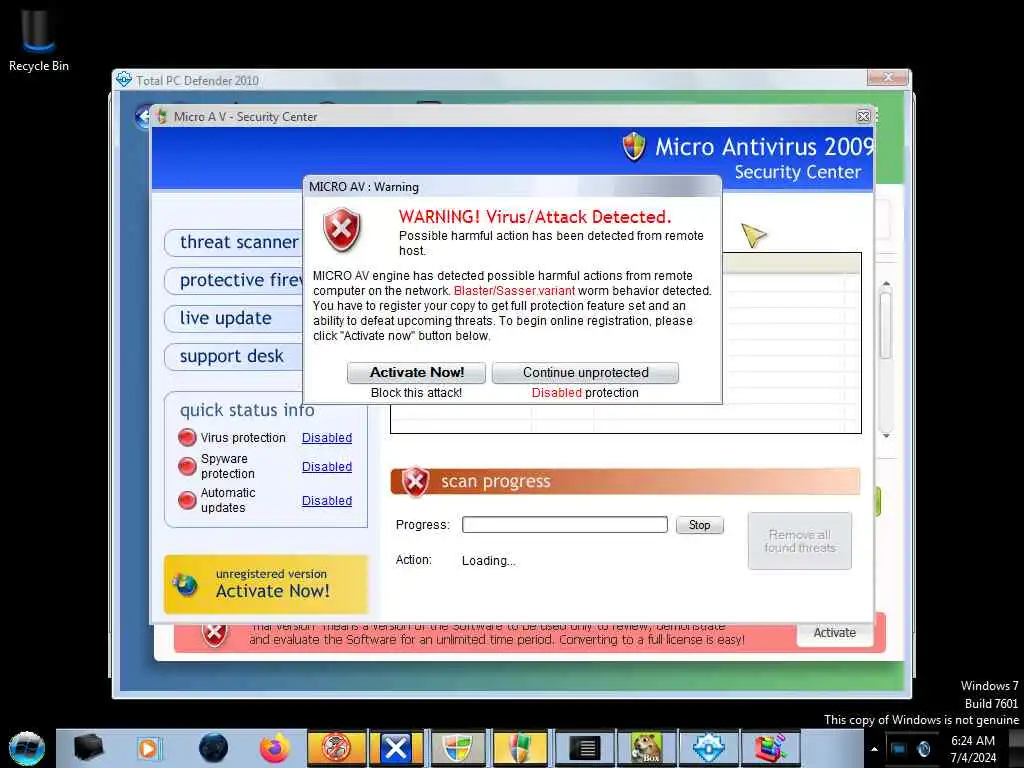The height and width of the screenshot is (768, 1024).
Task: Click the back arrow in Total PC Defender
Action: click(x=142, y=118)
